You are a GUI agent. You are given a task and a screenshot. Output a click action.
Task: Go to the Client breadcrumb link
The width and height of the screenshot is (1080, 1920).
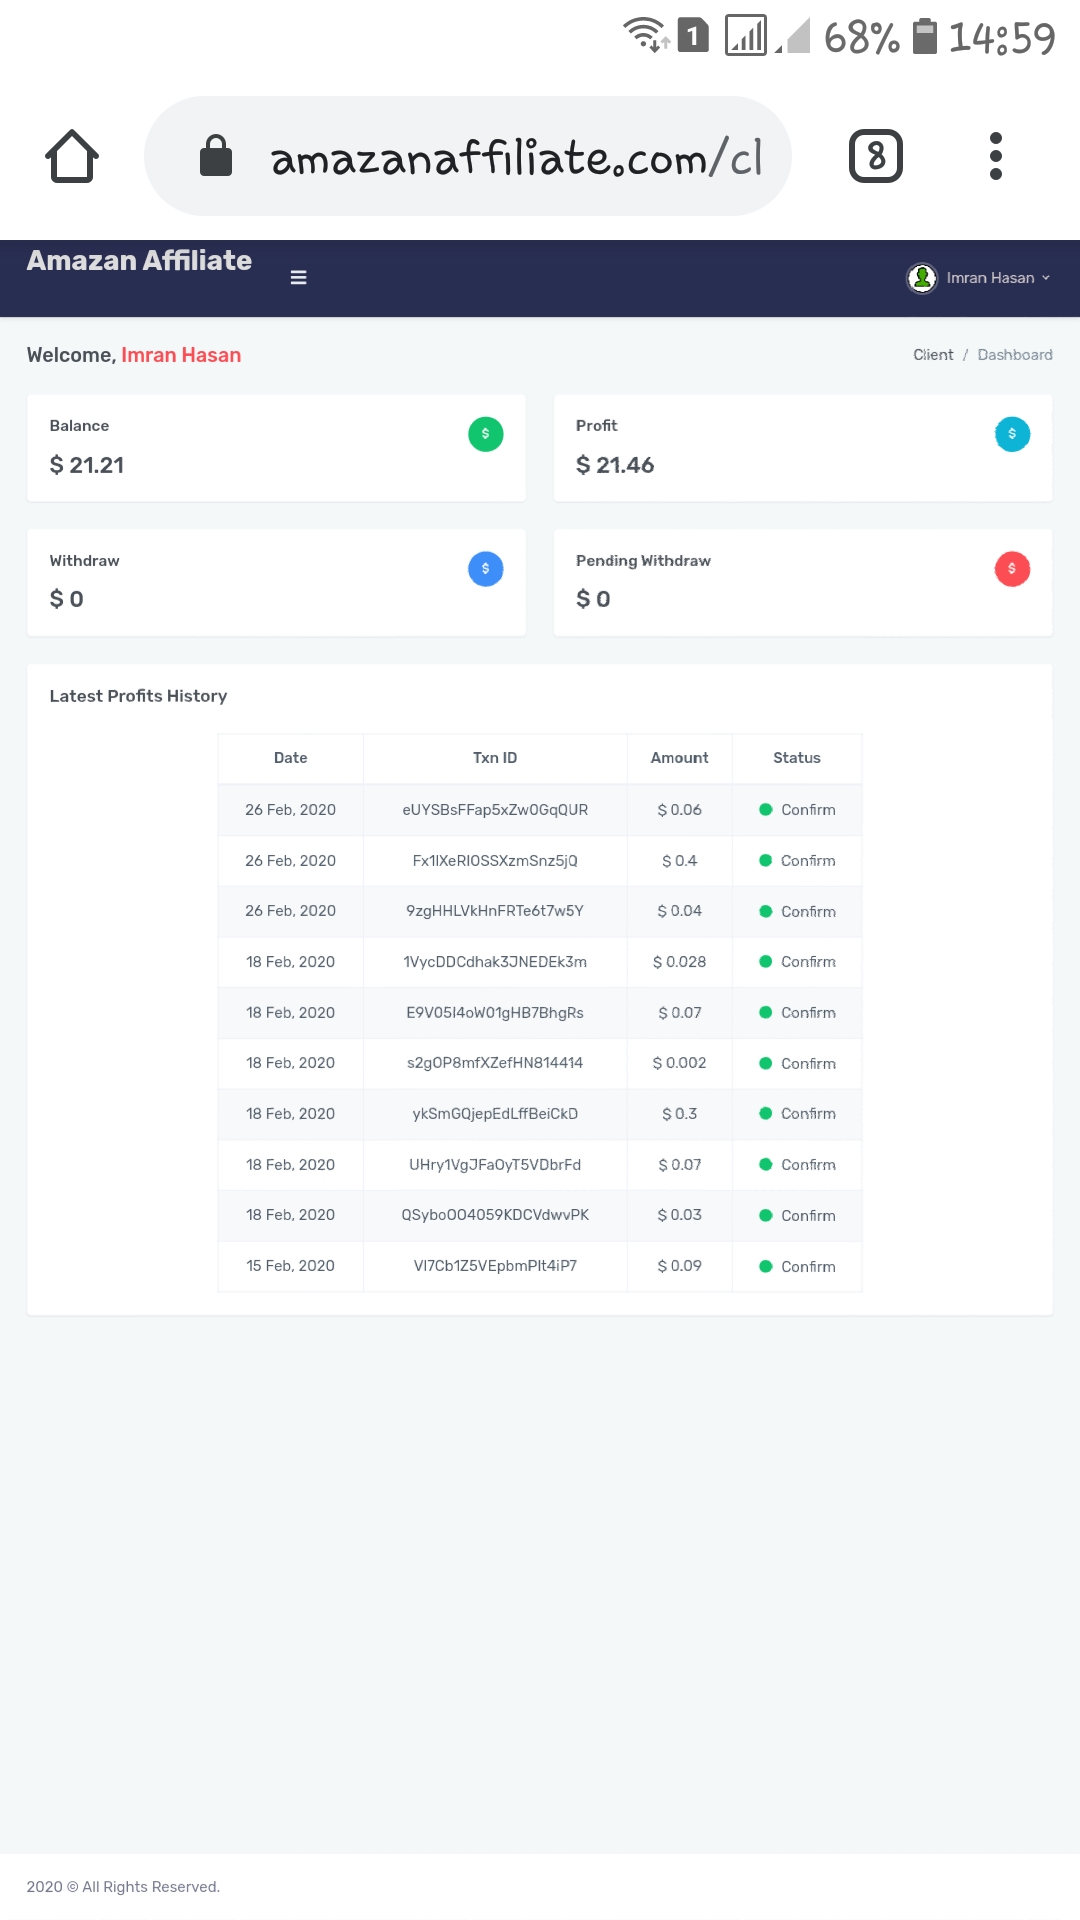[x=932, y=355]
